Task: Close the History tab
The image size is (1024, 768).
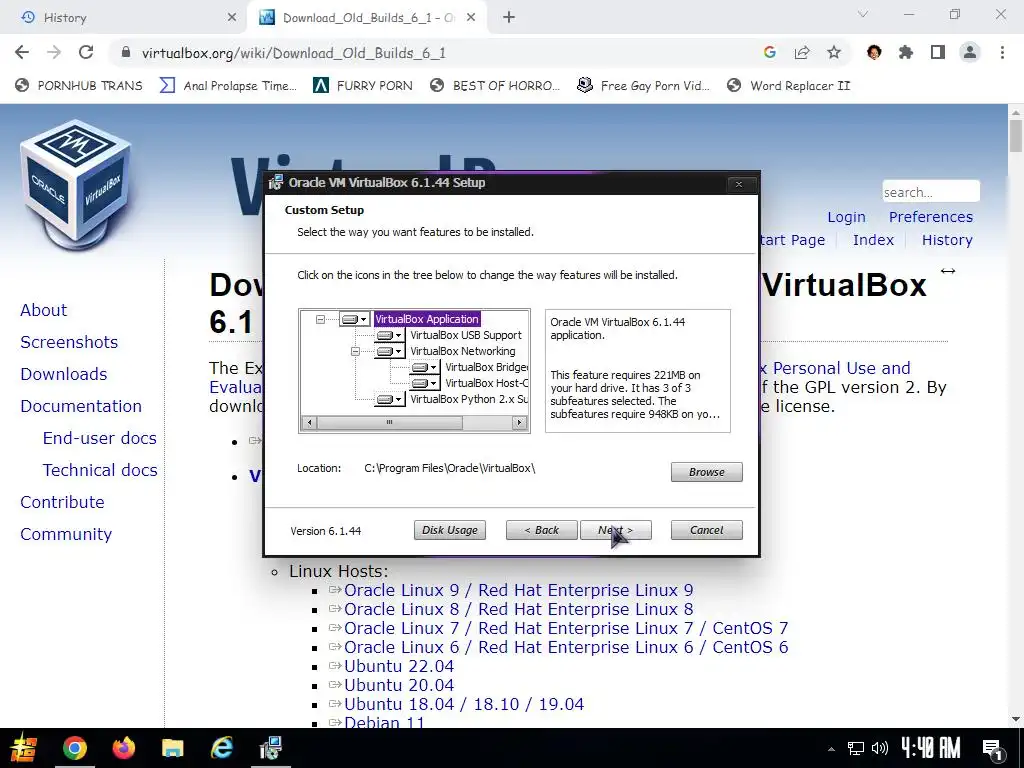Action: click(232, 18)
